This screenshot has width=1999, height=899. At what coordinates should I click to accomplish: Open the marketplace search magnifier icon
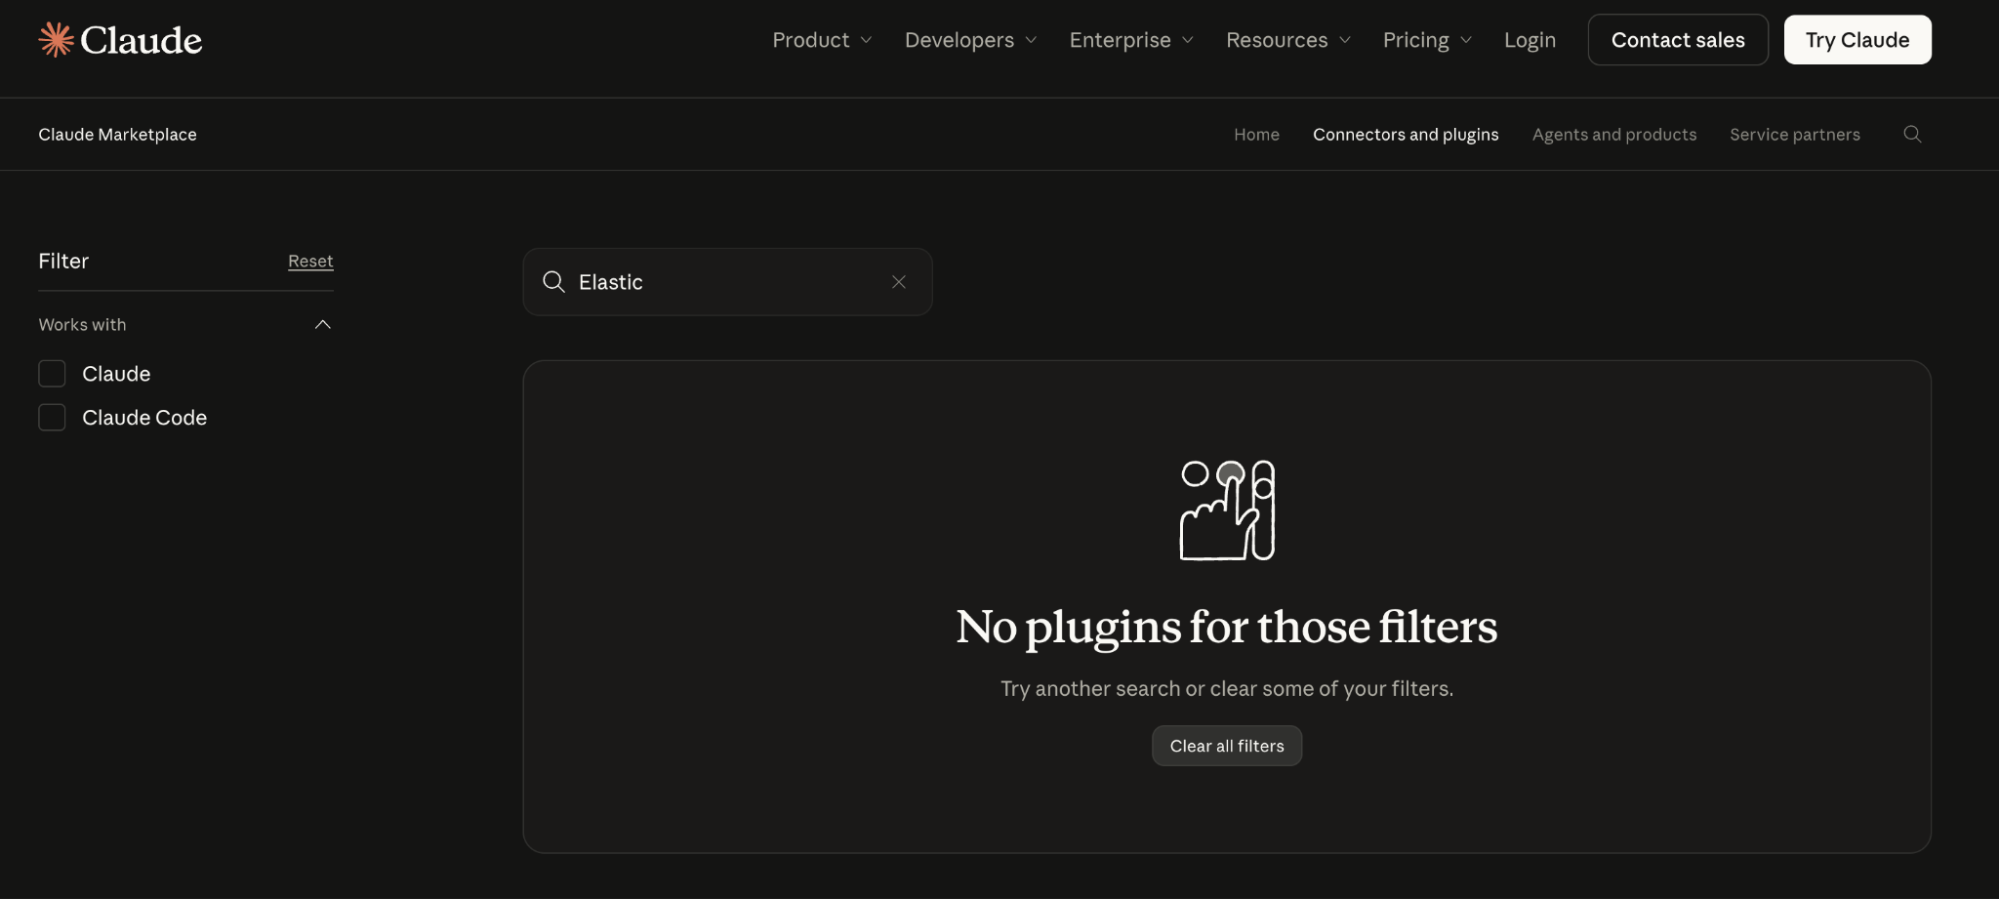[1912, 134]
